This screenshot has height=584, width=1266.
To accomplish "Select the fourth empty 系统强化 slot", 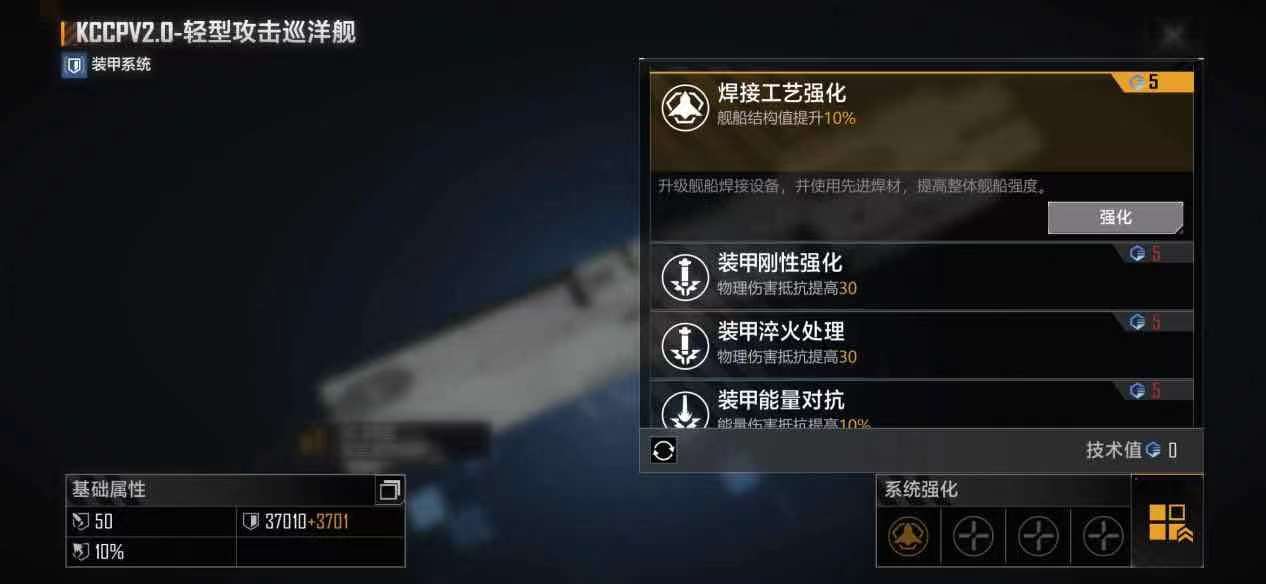I will [1103, 537].
